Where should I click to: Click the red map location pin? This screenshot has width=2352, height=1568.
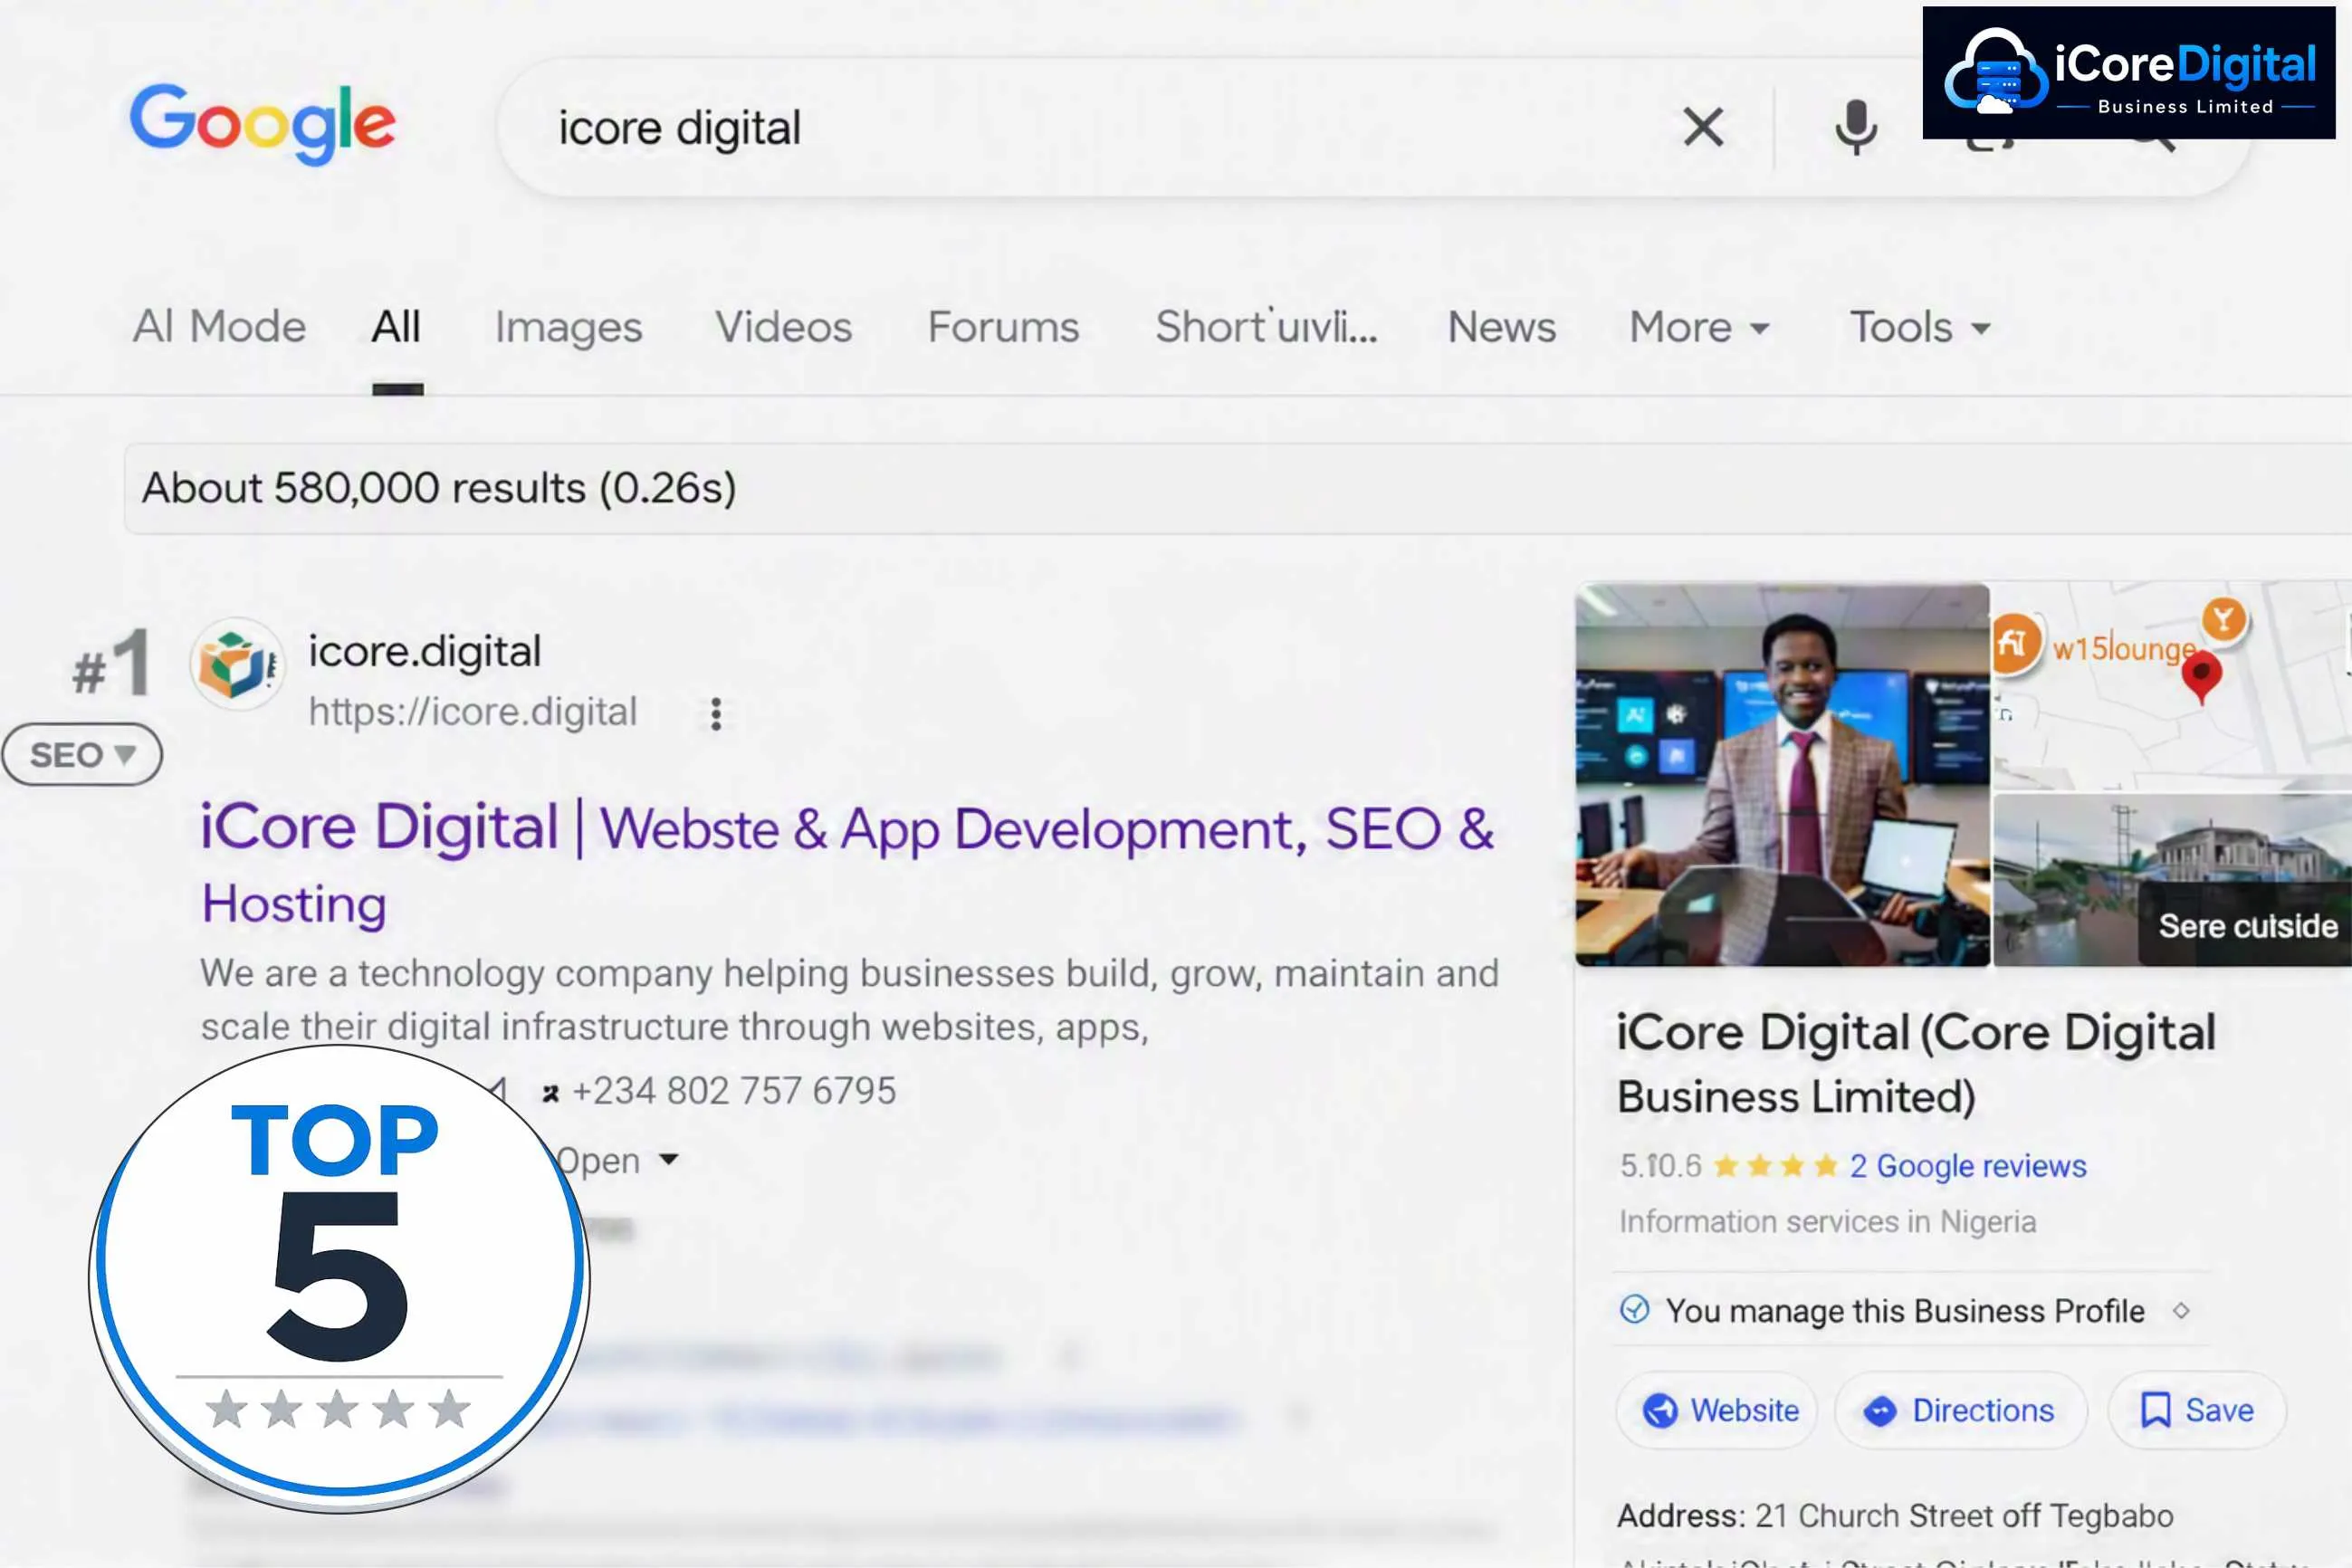2201,677
